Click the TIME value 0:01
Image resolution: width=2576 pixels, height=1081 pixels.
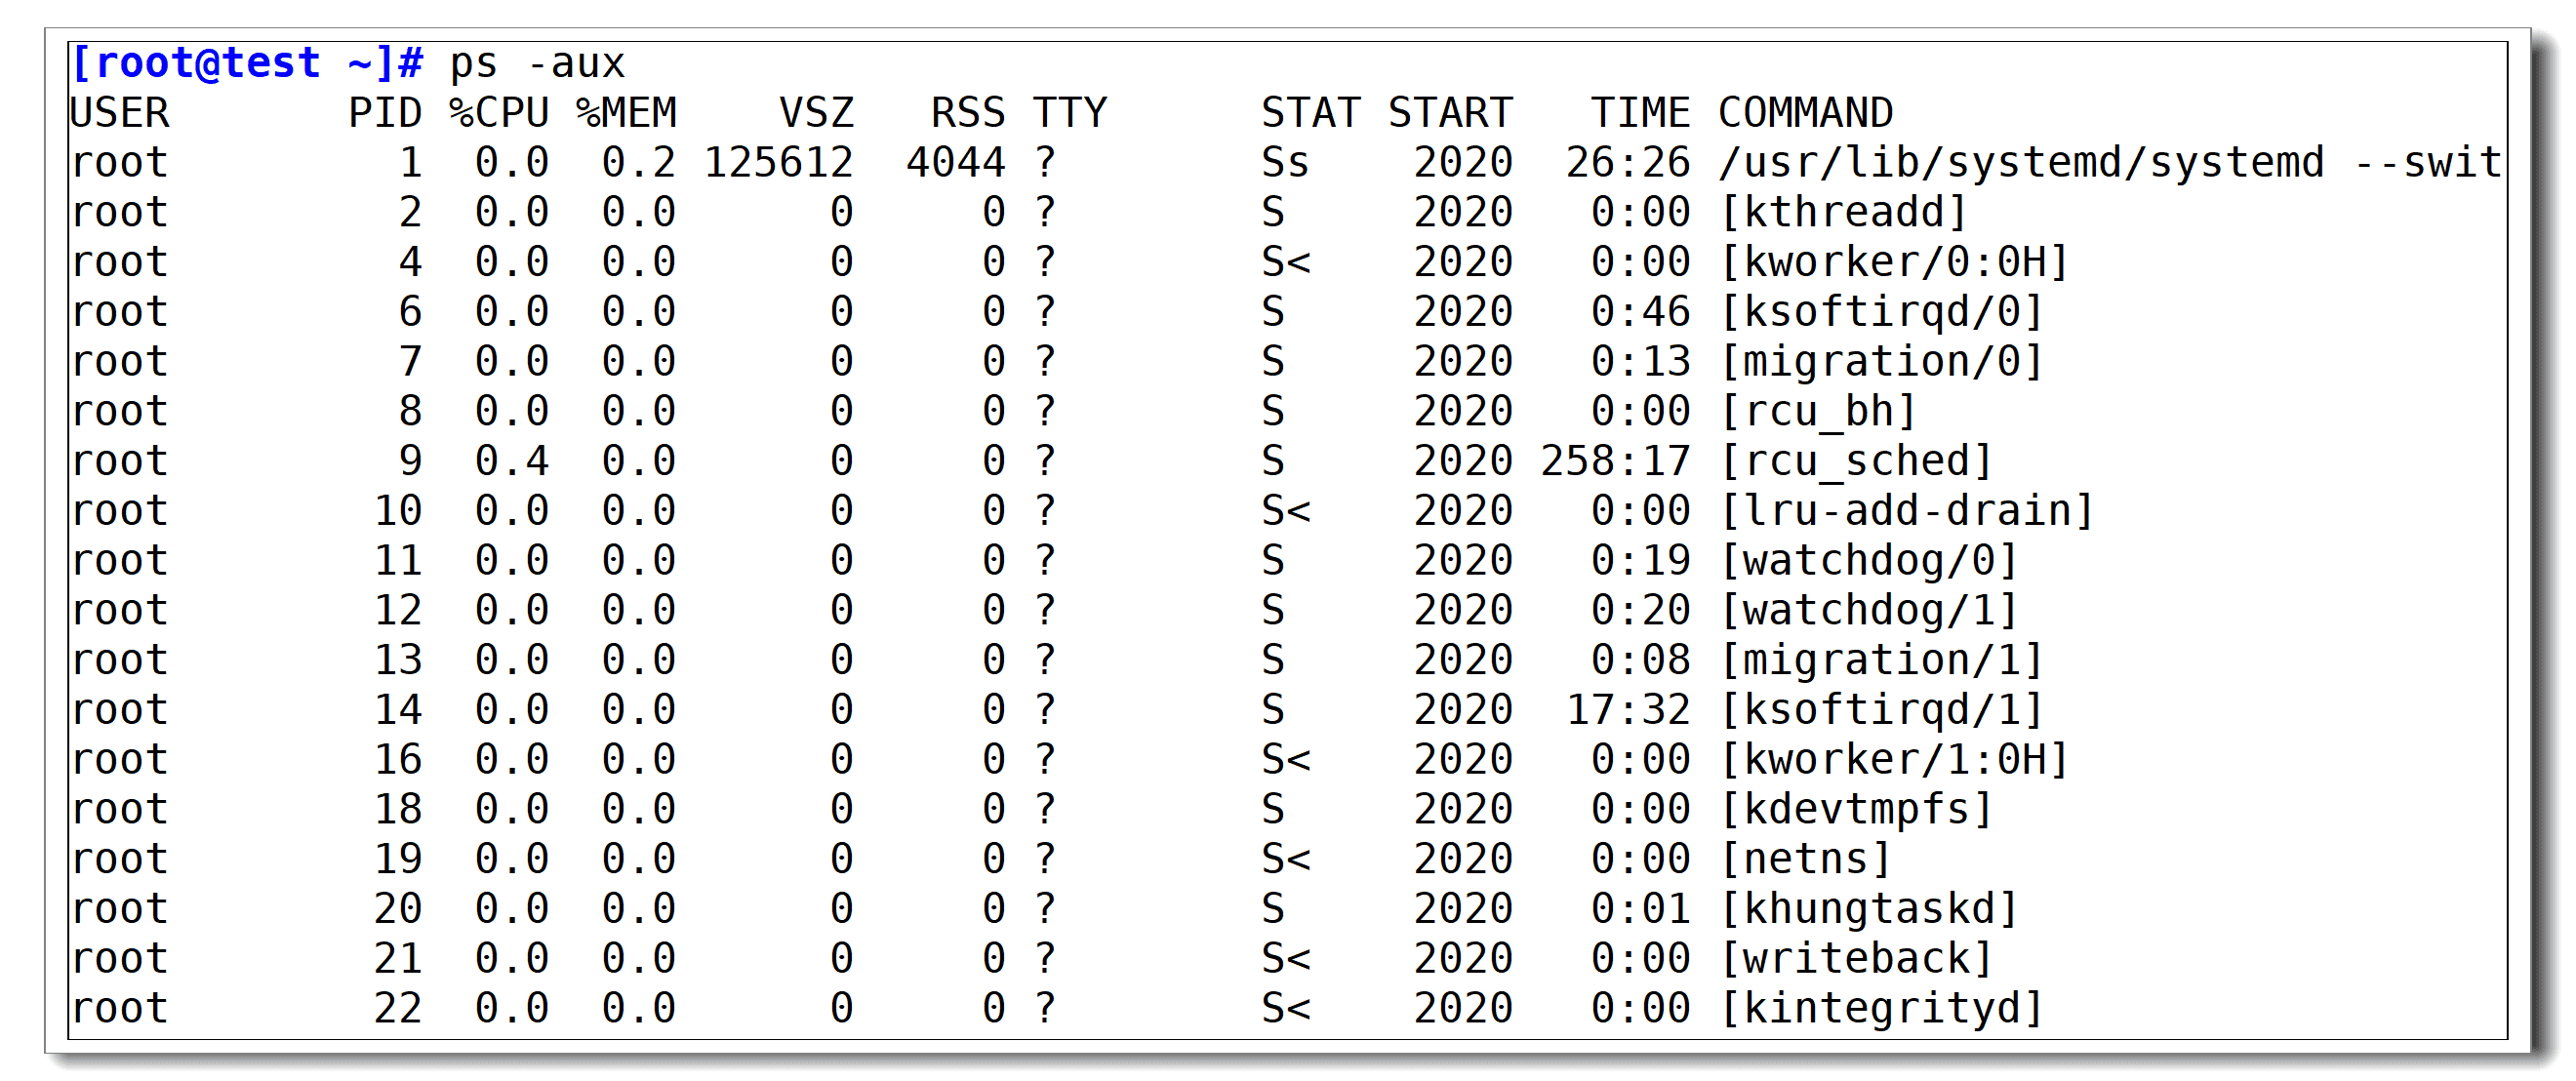point(1640,909)
